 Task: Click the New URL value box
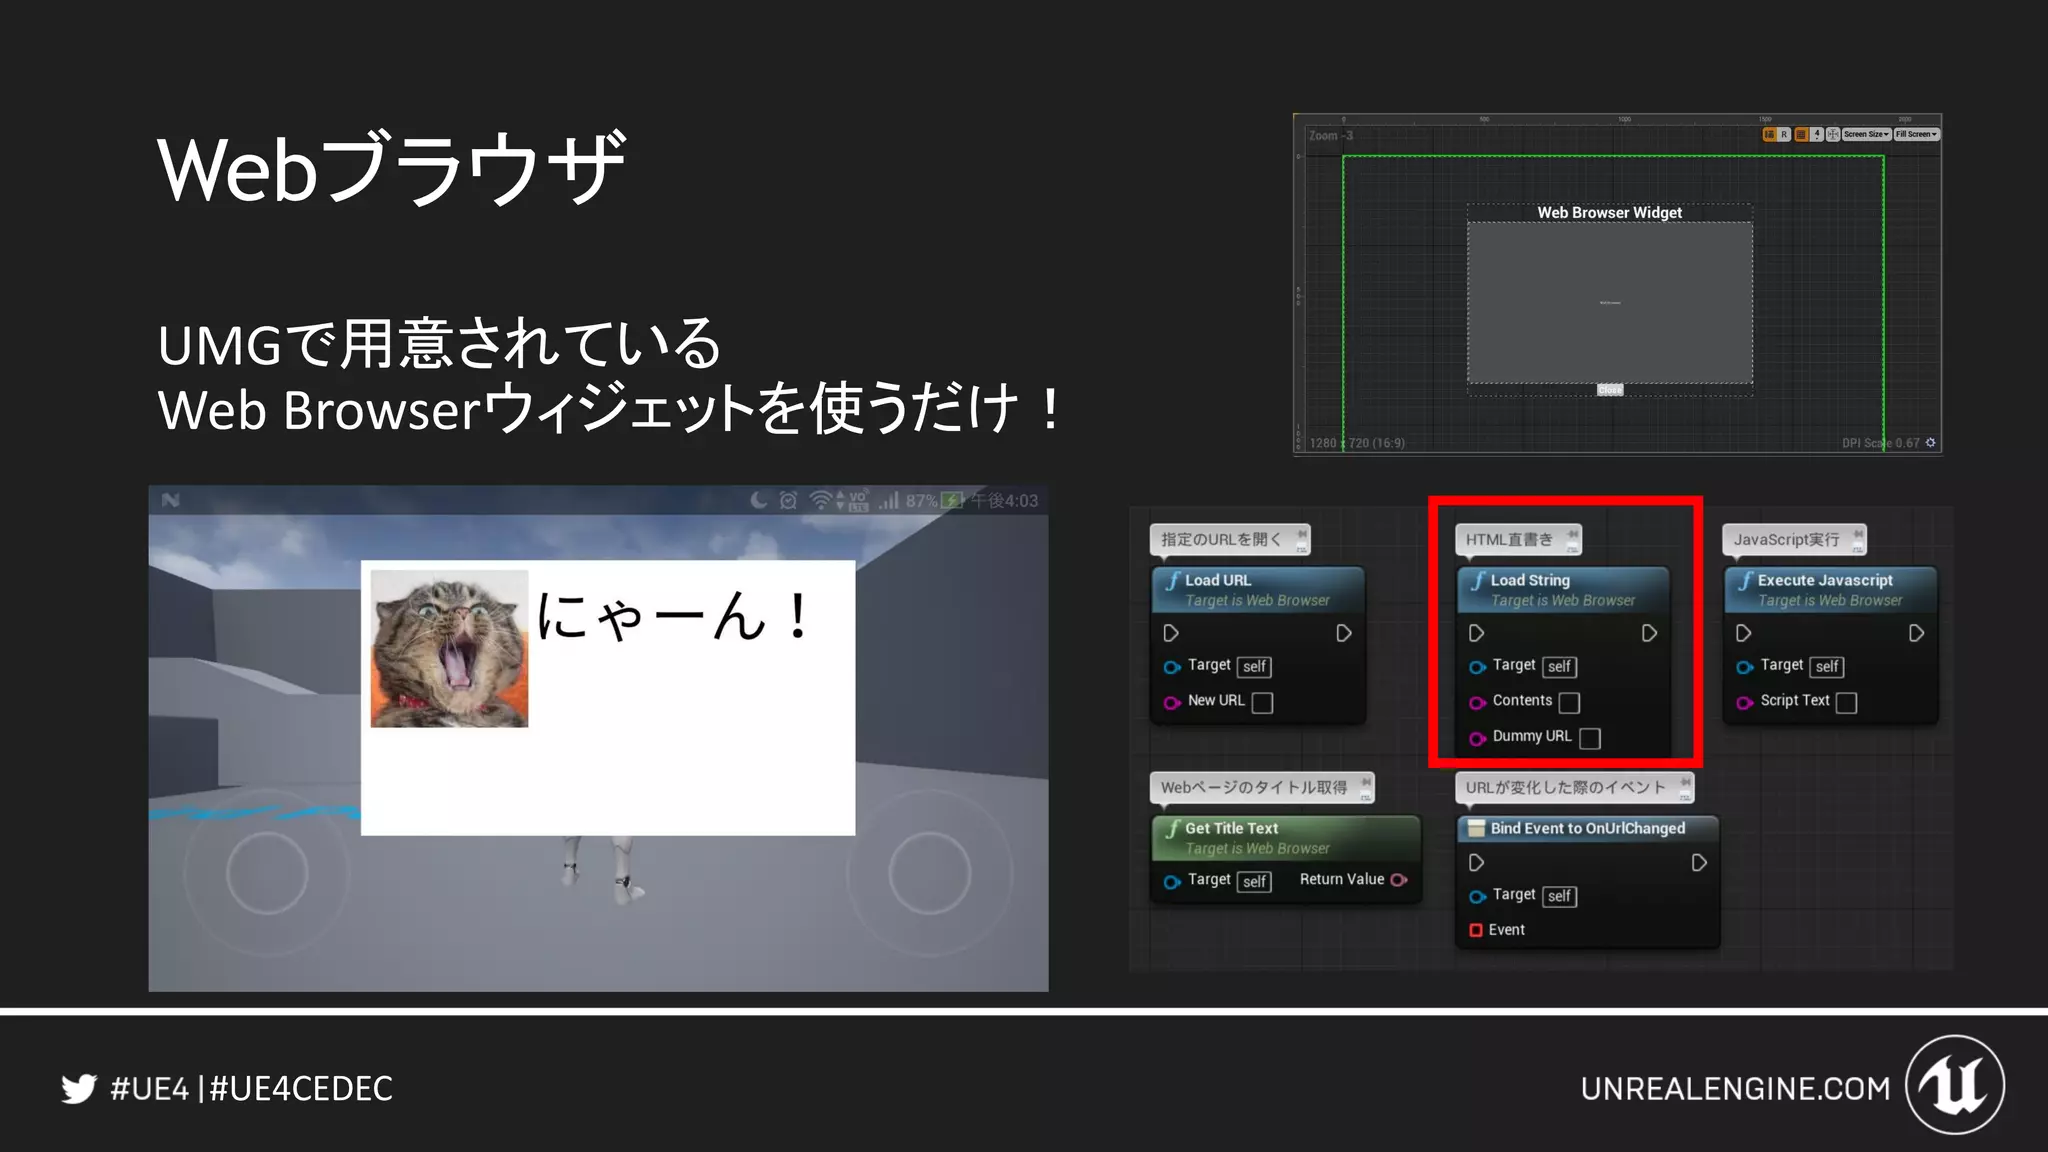point(1263,703)
